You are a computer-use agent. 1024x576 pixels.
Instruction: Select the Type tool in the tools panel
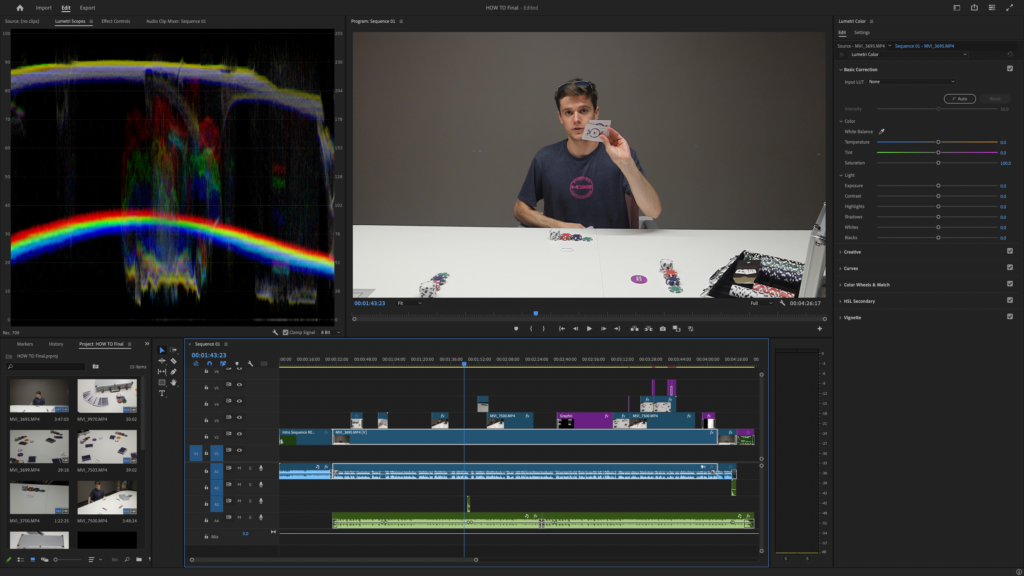point(162,393)
